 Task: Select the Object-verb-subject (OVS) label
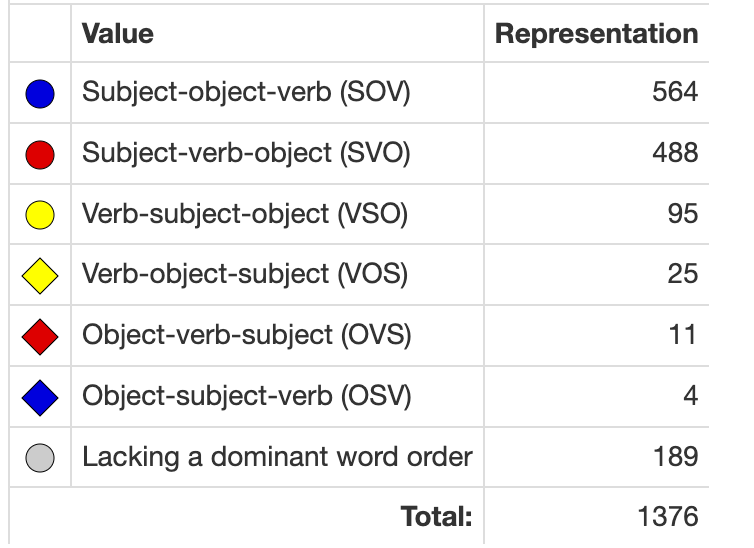point(247,335)
